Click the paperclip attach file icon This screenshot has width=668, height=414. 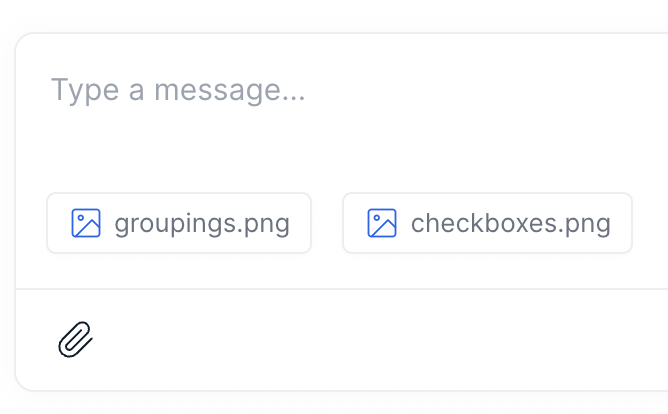coord(76,340)
